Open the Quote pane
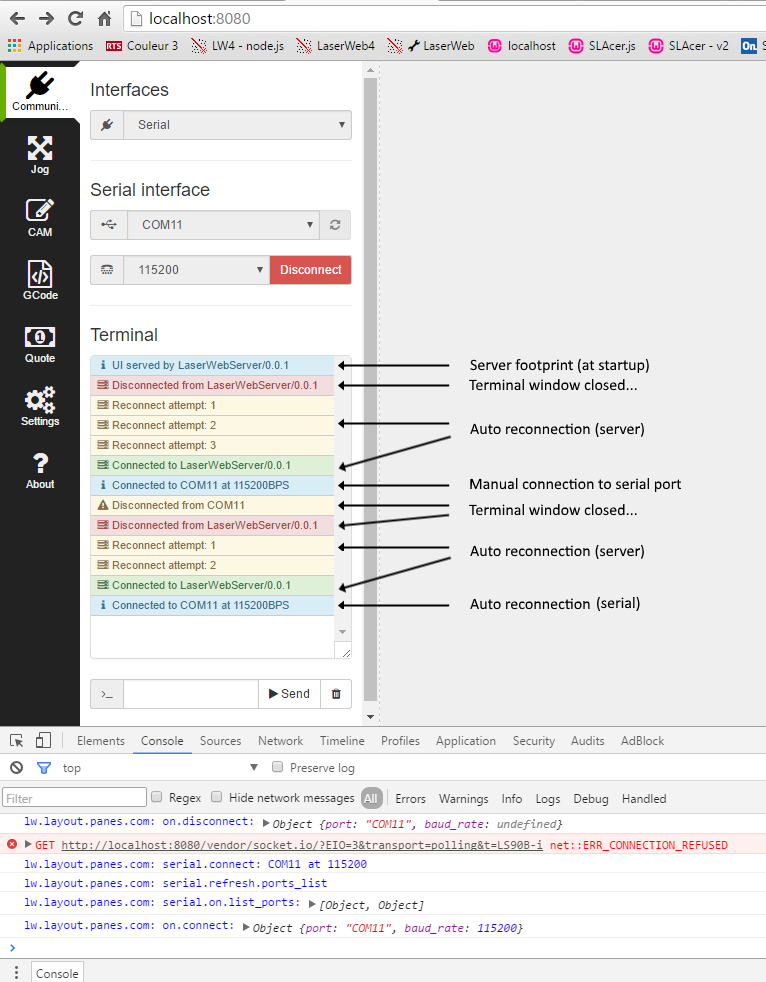The height and width of the screenshot is (982, 766). coord(40,344)
